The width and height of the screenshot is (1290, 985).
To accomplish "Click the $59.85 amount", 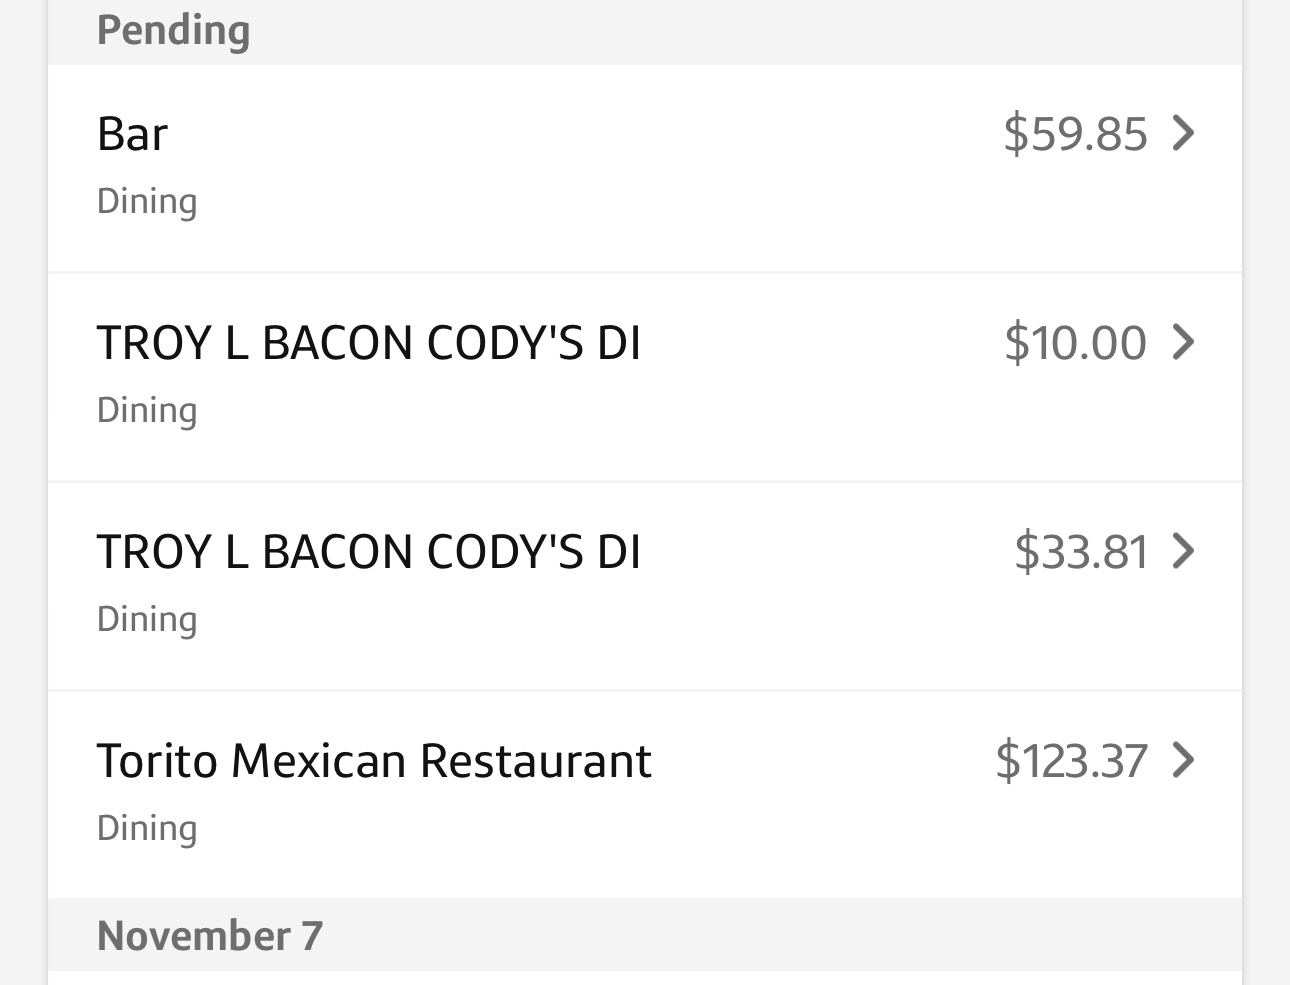I will click(x=1075, y=134).
